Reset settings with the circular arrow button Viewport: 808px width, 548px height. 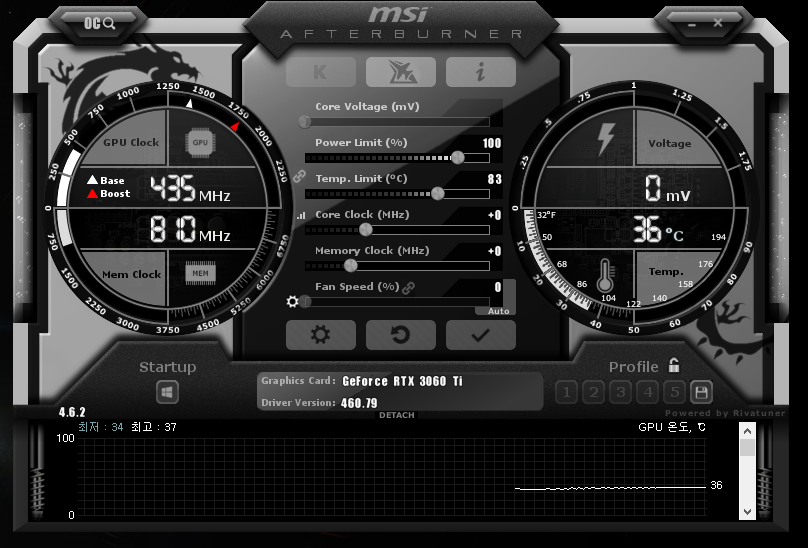pyautogui.click(x=401, y=335)
